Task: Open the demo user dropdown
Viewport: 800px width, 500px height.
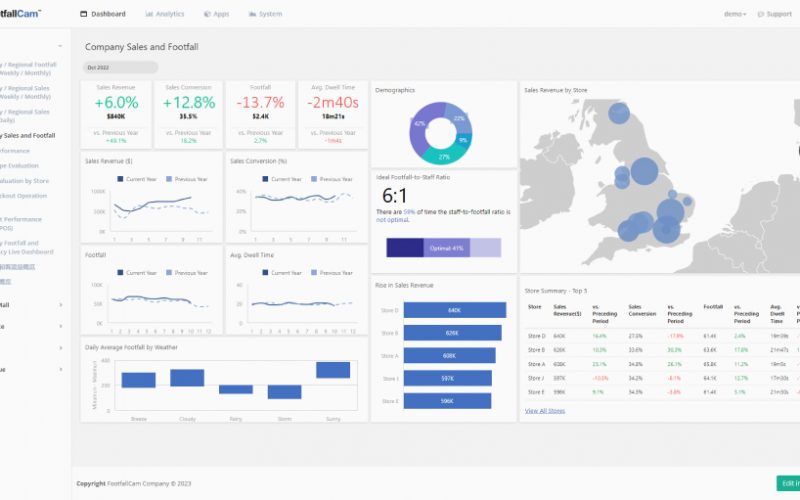Action: point(735,14)
